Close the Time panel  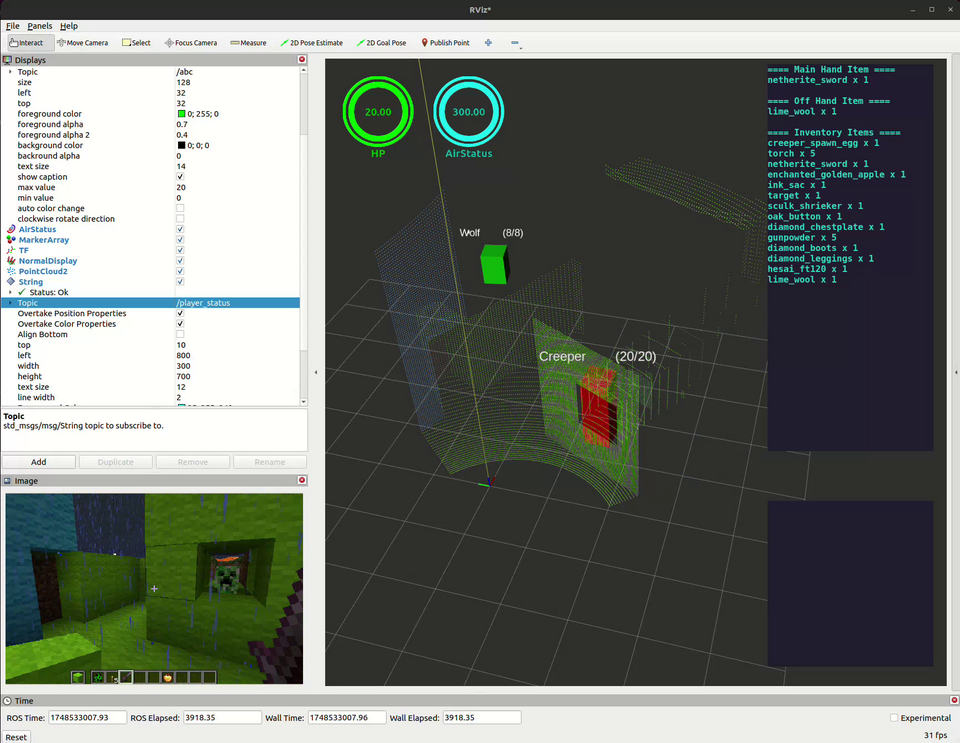(954, 700)
